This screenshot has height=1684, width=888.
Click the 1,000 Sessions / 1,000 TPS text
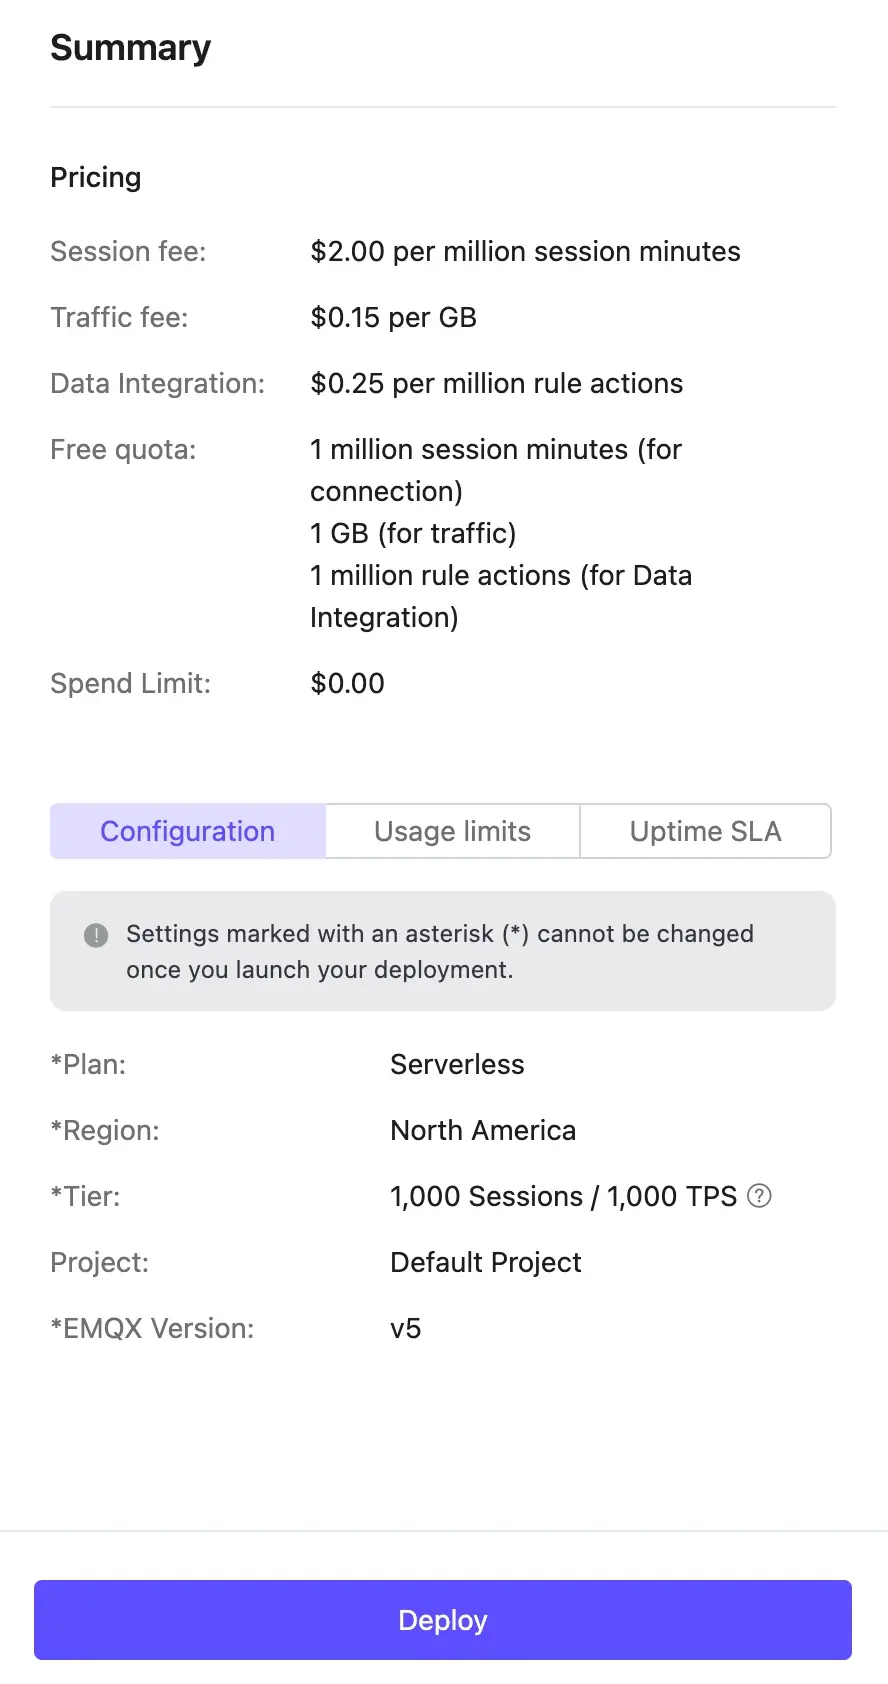[x=563, y=1196]
